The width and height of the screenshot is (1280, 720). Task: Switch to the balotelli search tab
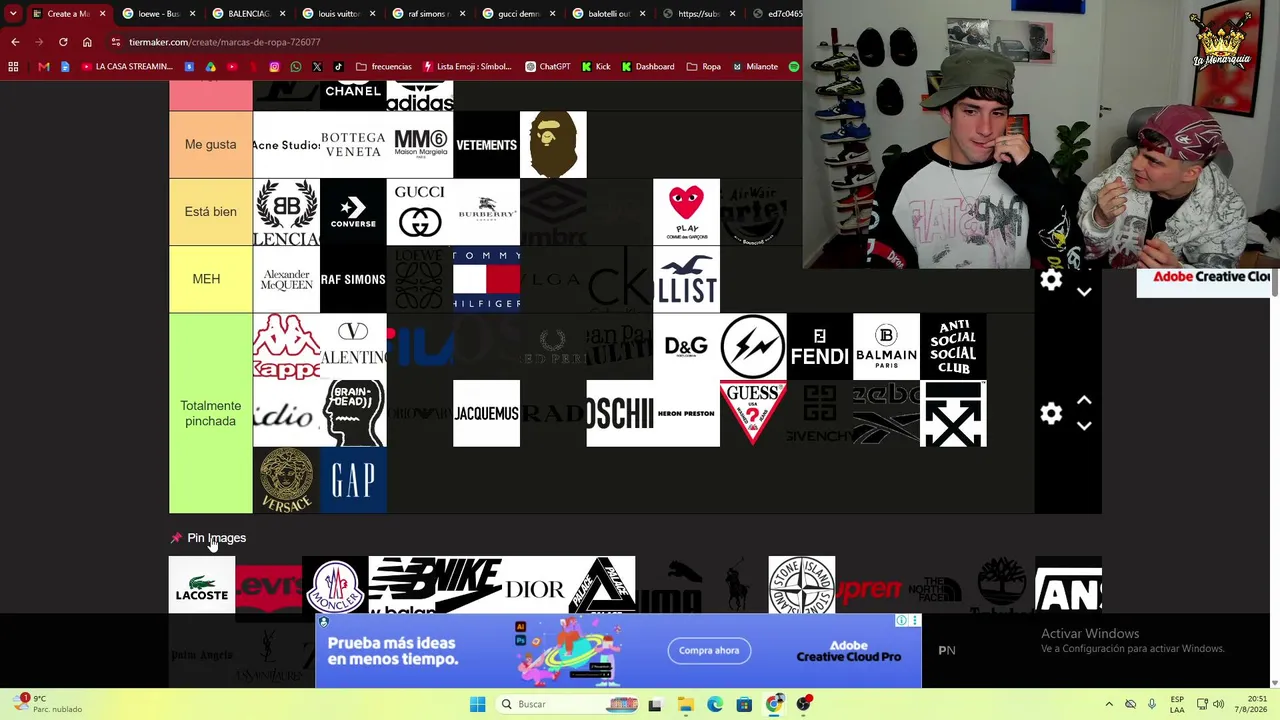tap(608, 14)
